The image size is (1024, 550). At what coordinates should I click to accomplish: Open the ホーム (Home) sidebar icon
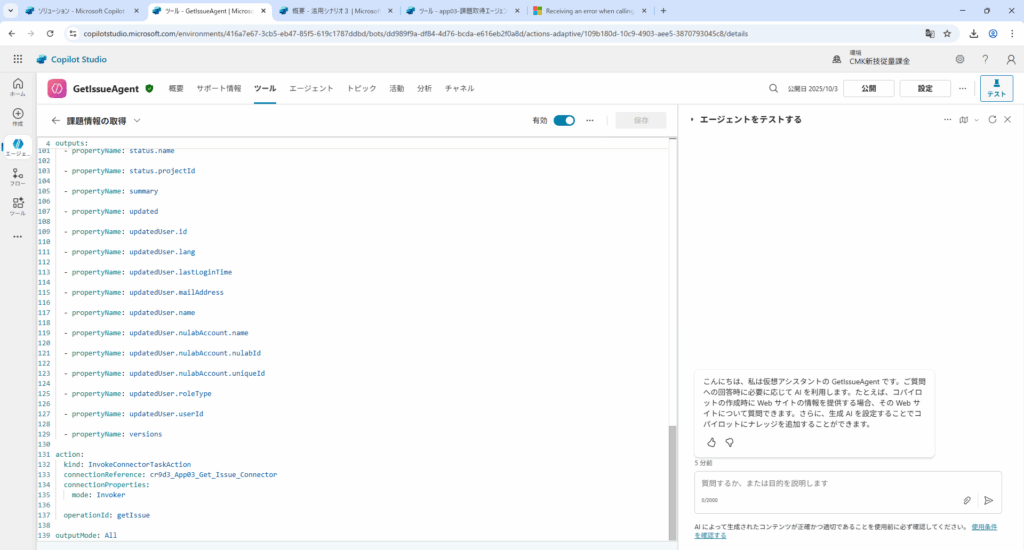(x=18, y=85)
